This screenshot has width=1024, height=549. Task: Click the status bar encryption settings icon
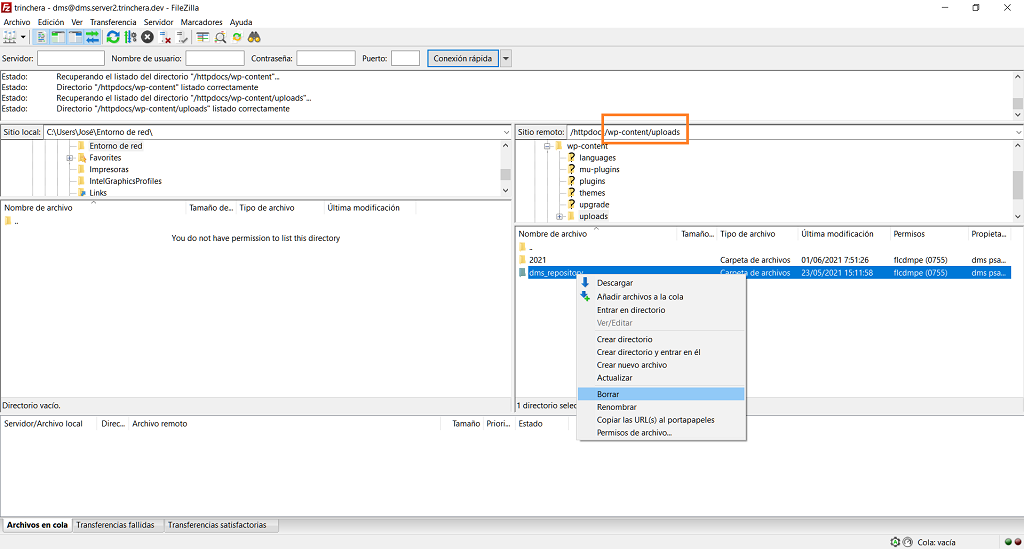tap(895, 542)
